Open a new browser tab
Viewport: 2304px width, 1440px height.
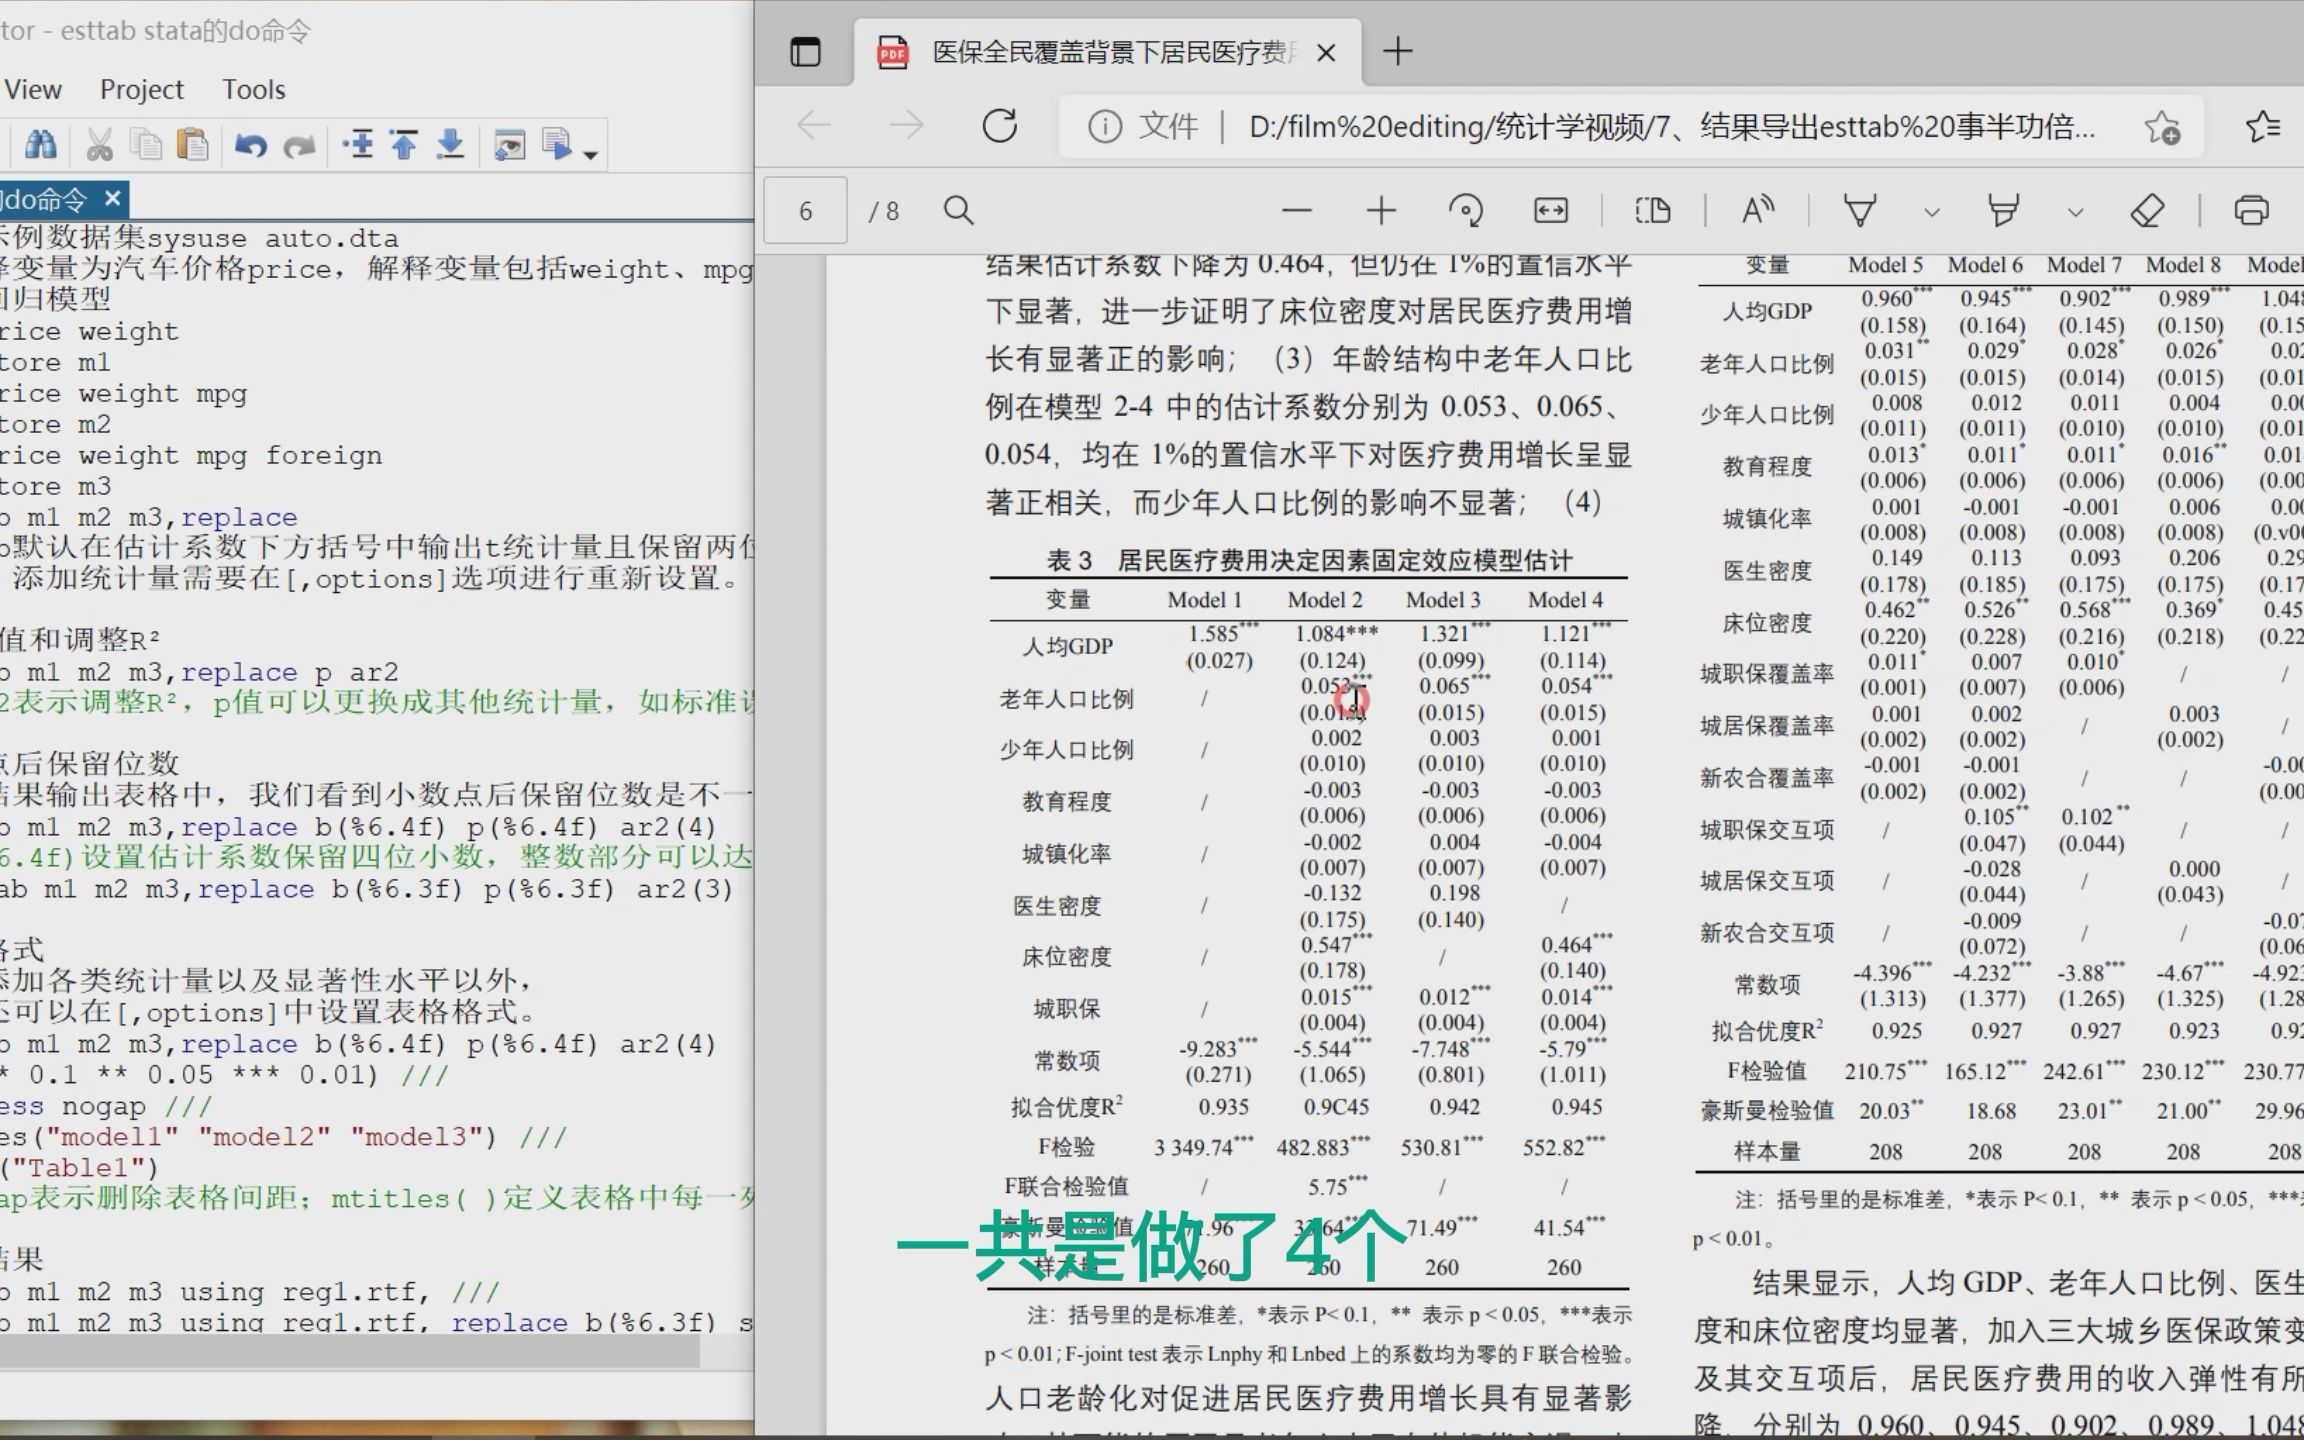click(1398, 51)
